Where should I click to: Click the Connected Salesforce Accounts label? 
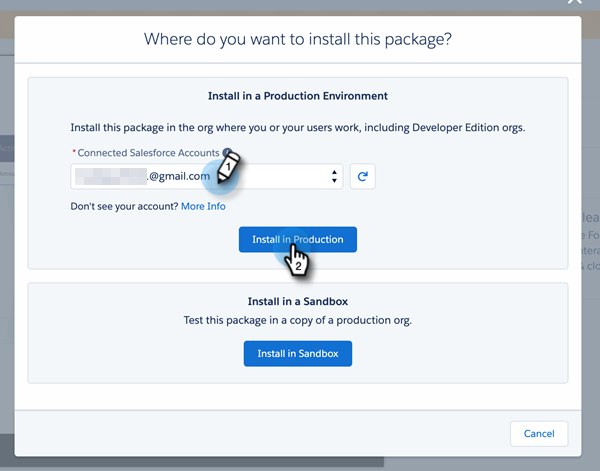[149, 152]
